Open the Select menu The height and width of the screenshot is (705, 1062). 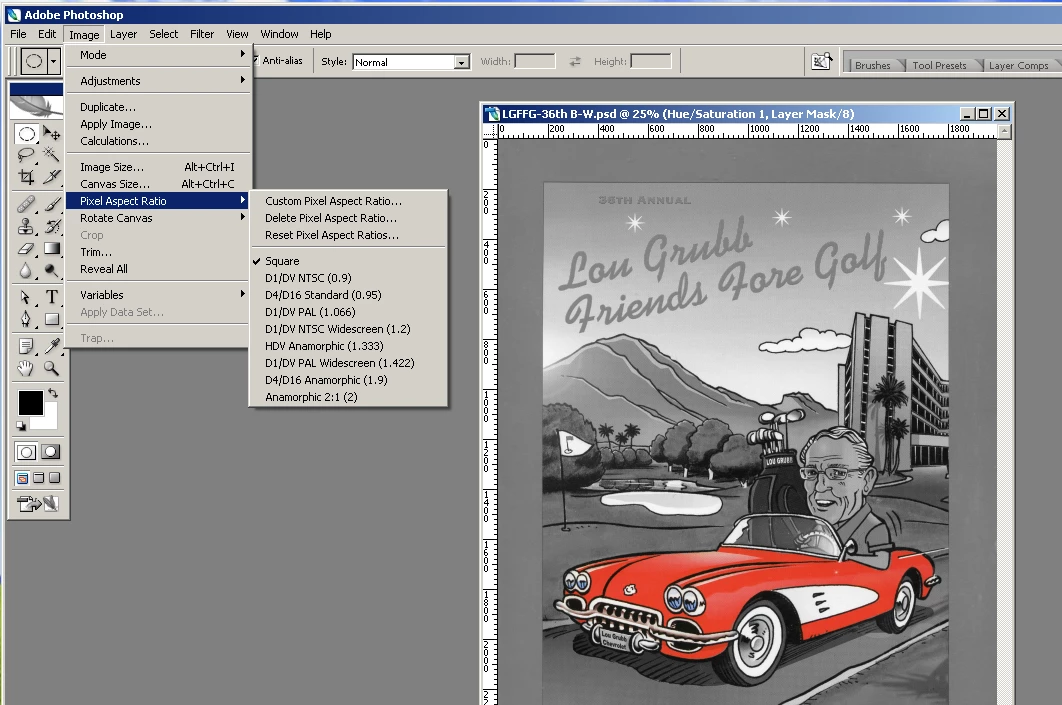(x=163, y=34)
